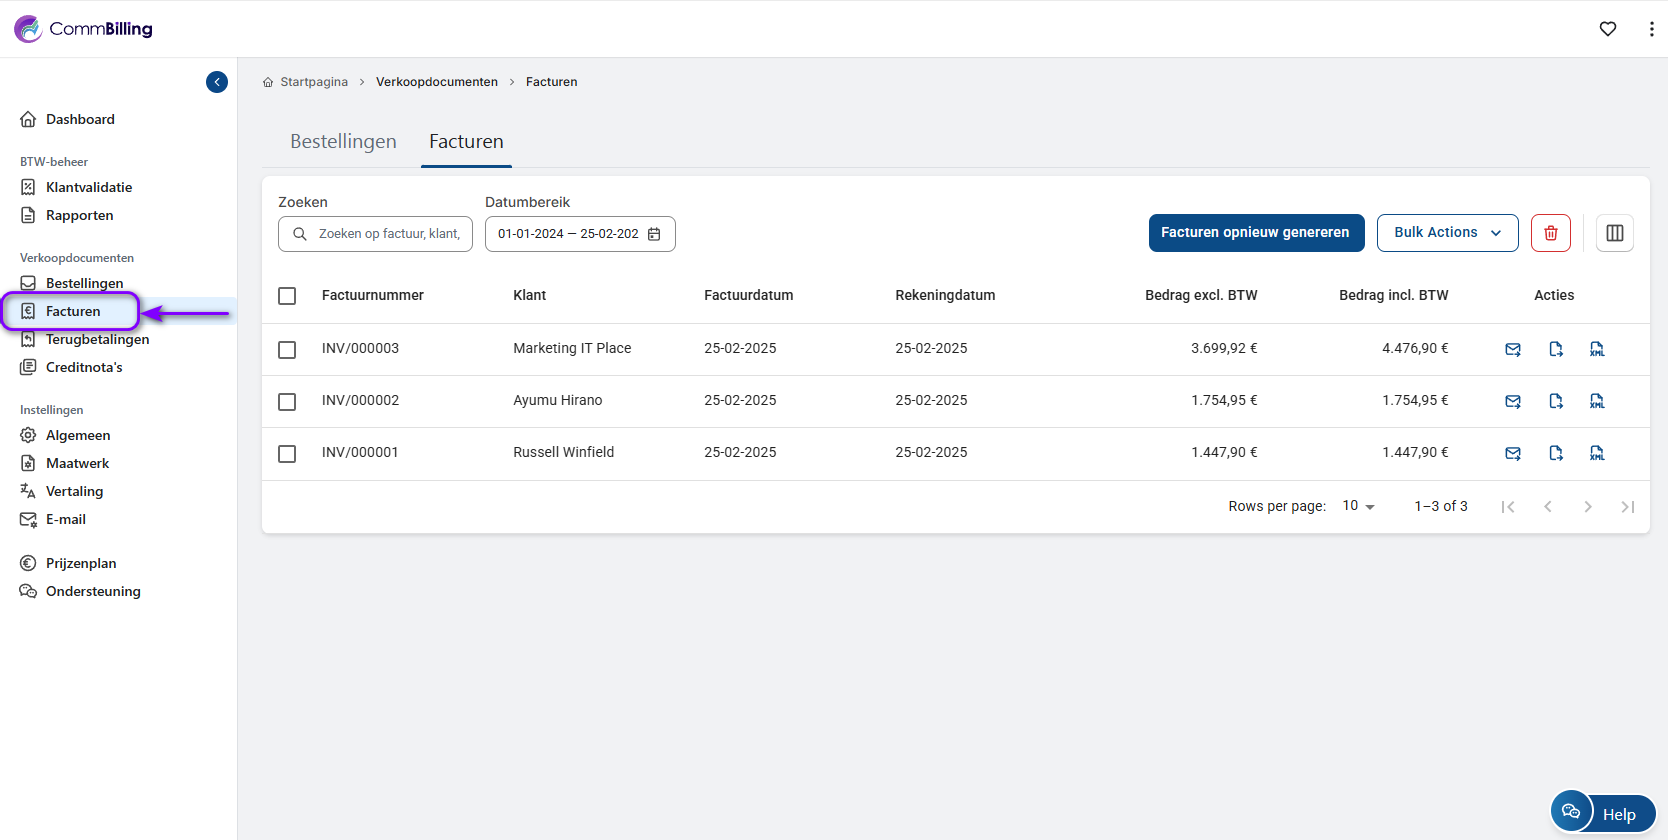The height and width of the screenshot is (840, 1668).
Task: Toggle the select-all checkbox in table header
Action: point(287,296)
